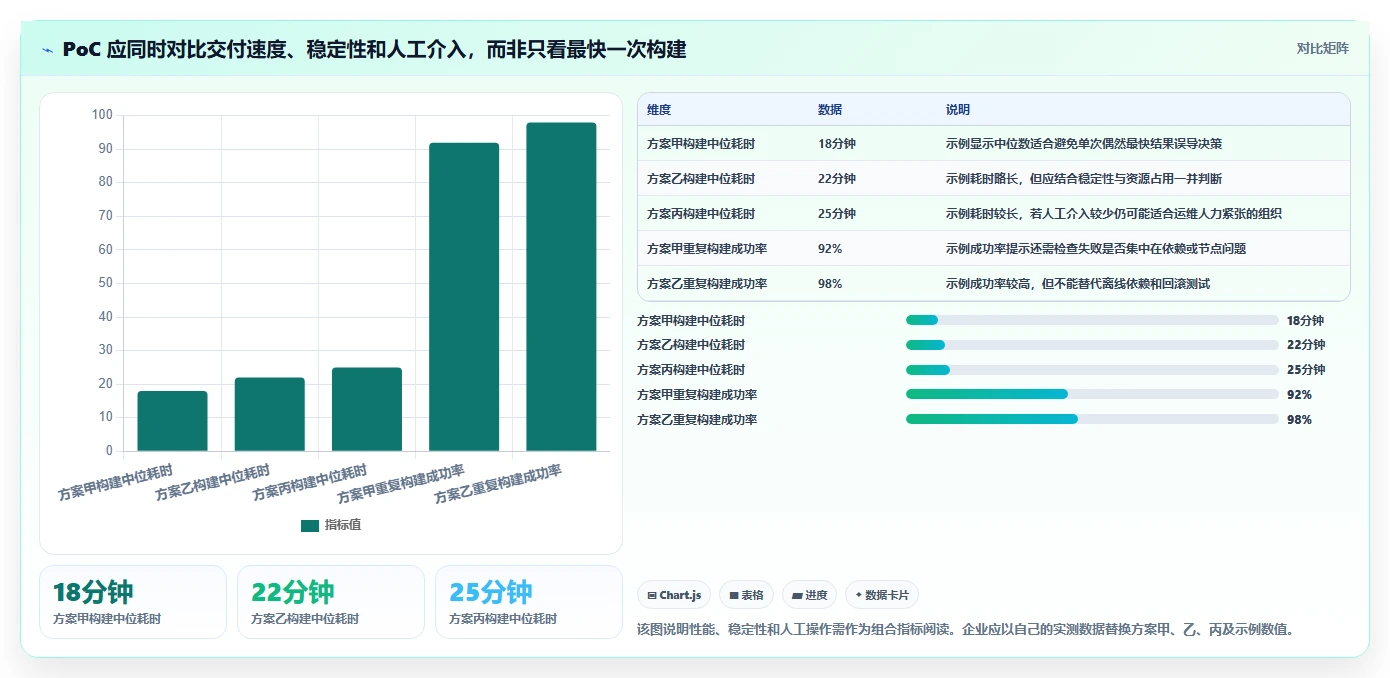
Task: Select the 方案丙构建中位耗时 bar in the chart
Action: coord(367,409)
